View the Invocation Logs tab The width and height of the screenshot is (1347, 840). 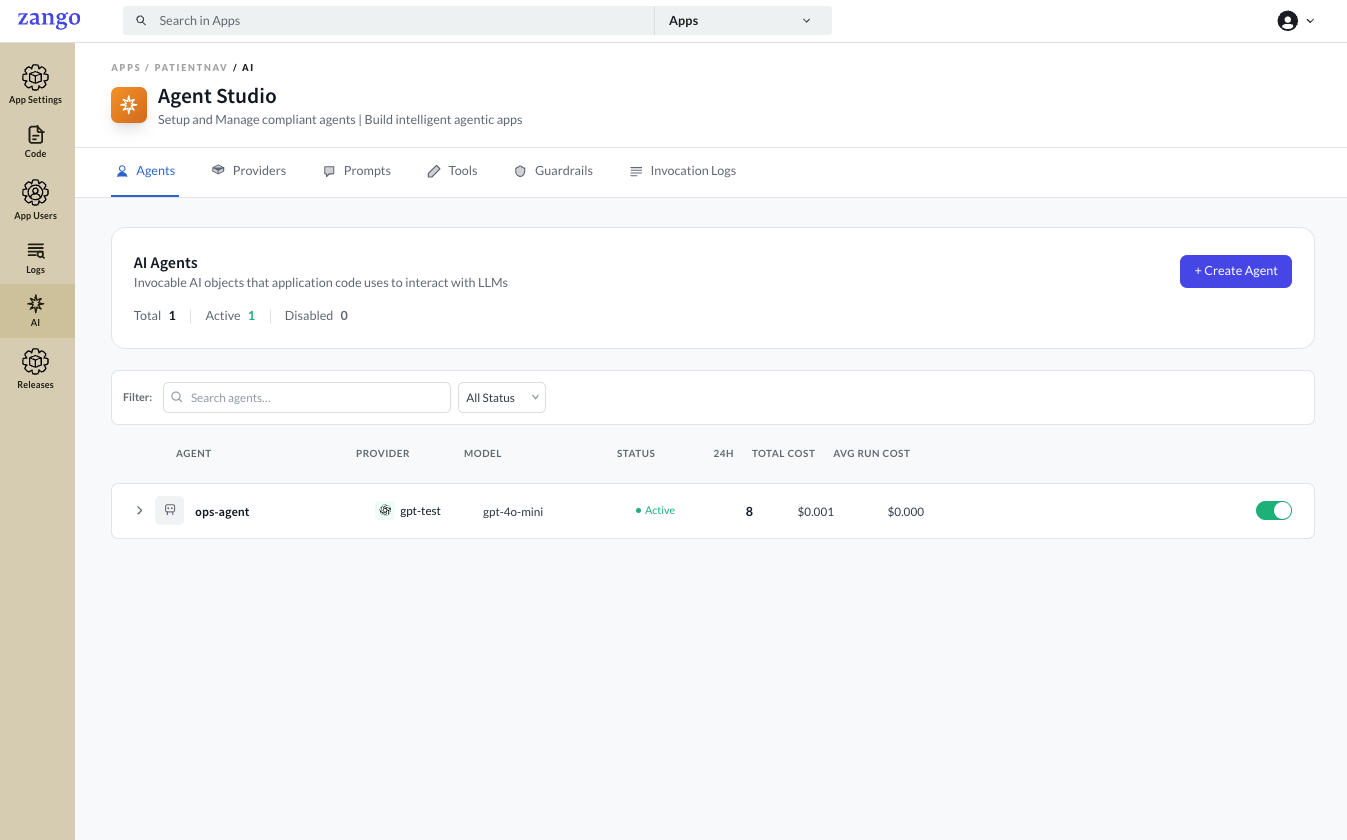(x=683, y=171)
